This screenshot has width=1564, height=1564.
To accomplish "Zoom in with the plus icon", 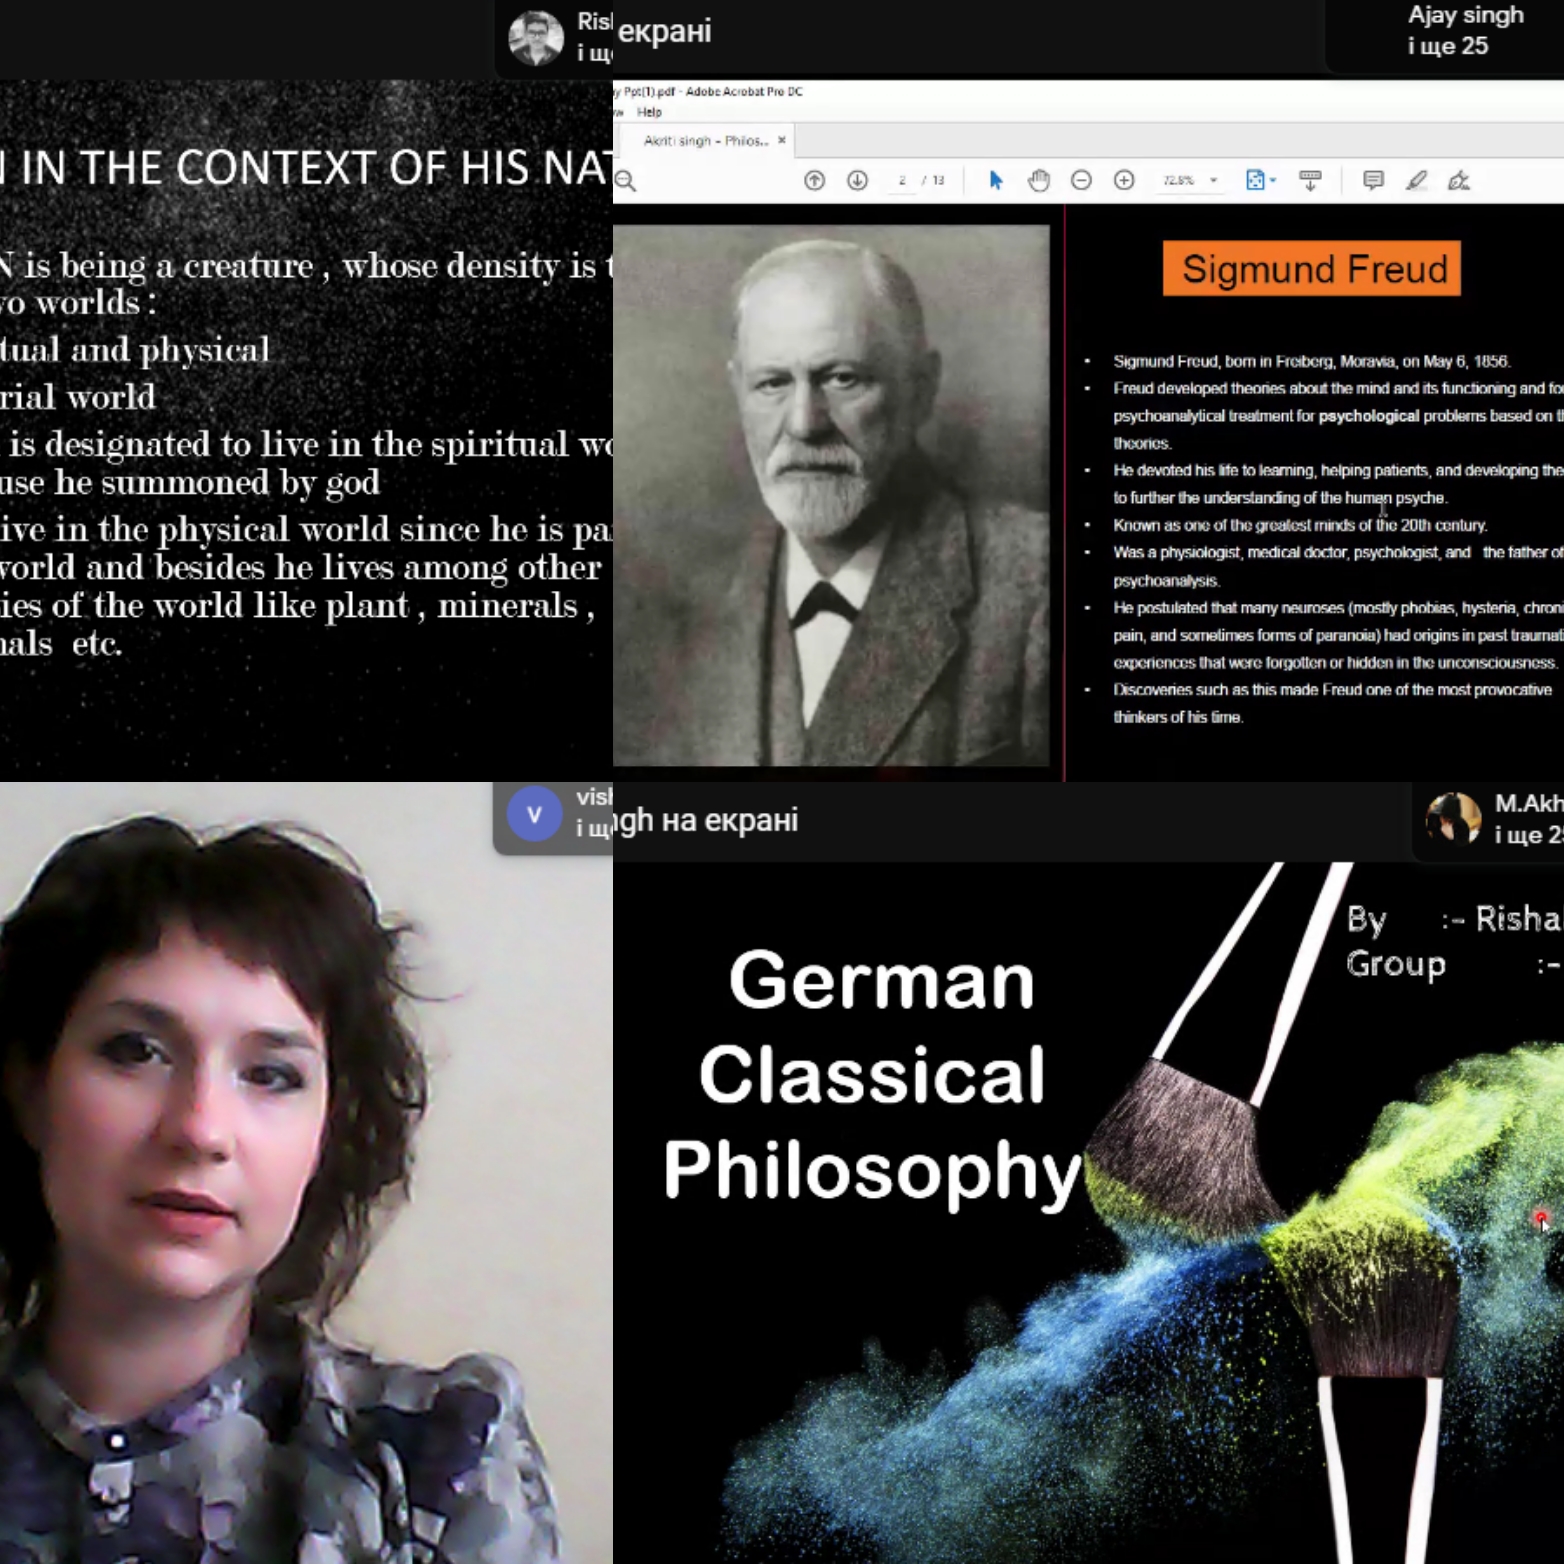I will (x=1124, y=180).
